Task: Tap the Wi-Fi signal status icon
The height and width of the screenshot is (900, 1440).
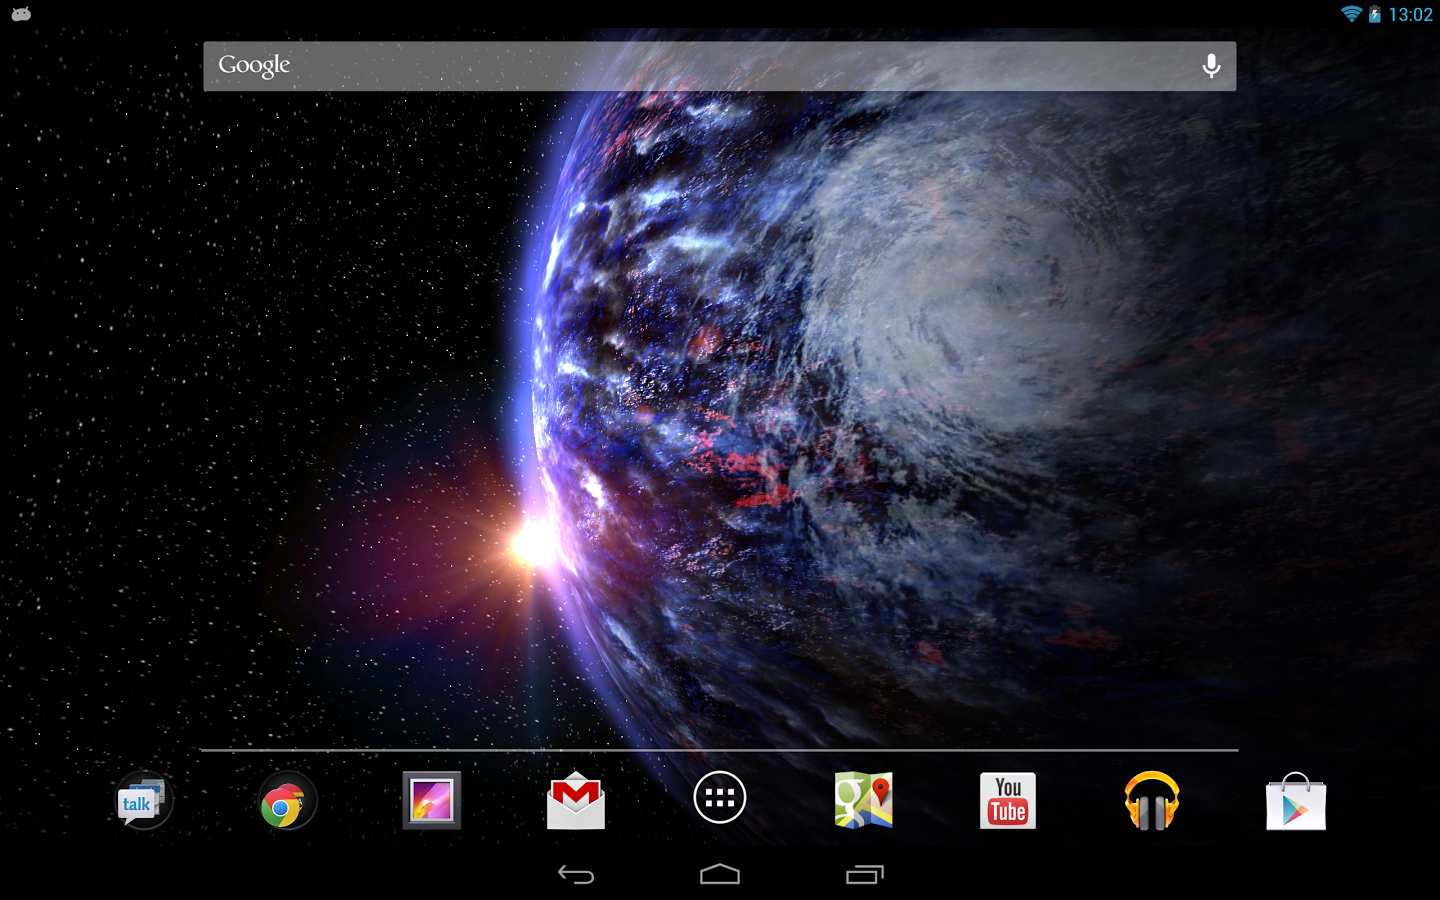Action: coord(1351,14)
